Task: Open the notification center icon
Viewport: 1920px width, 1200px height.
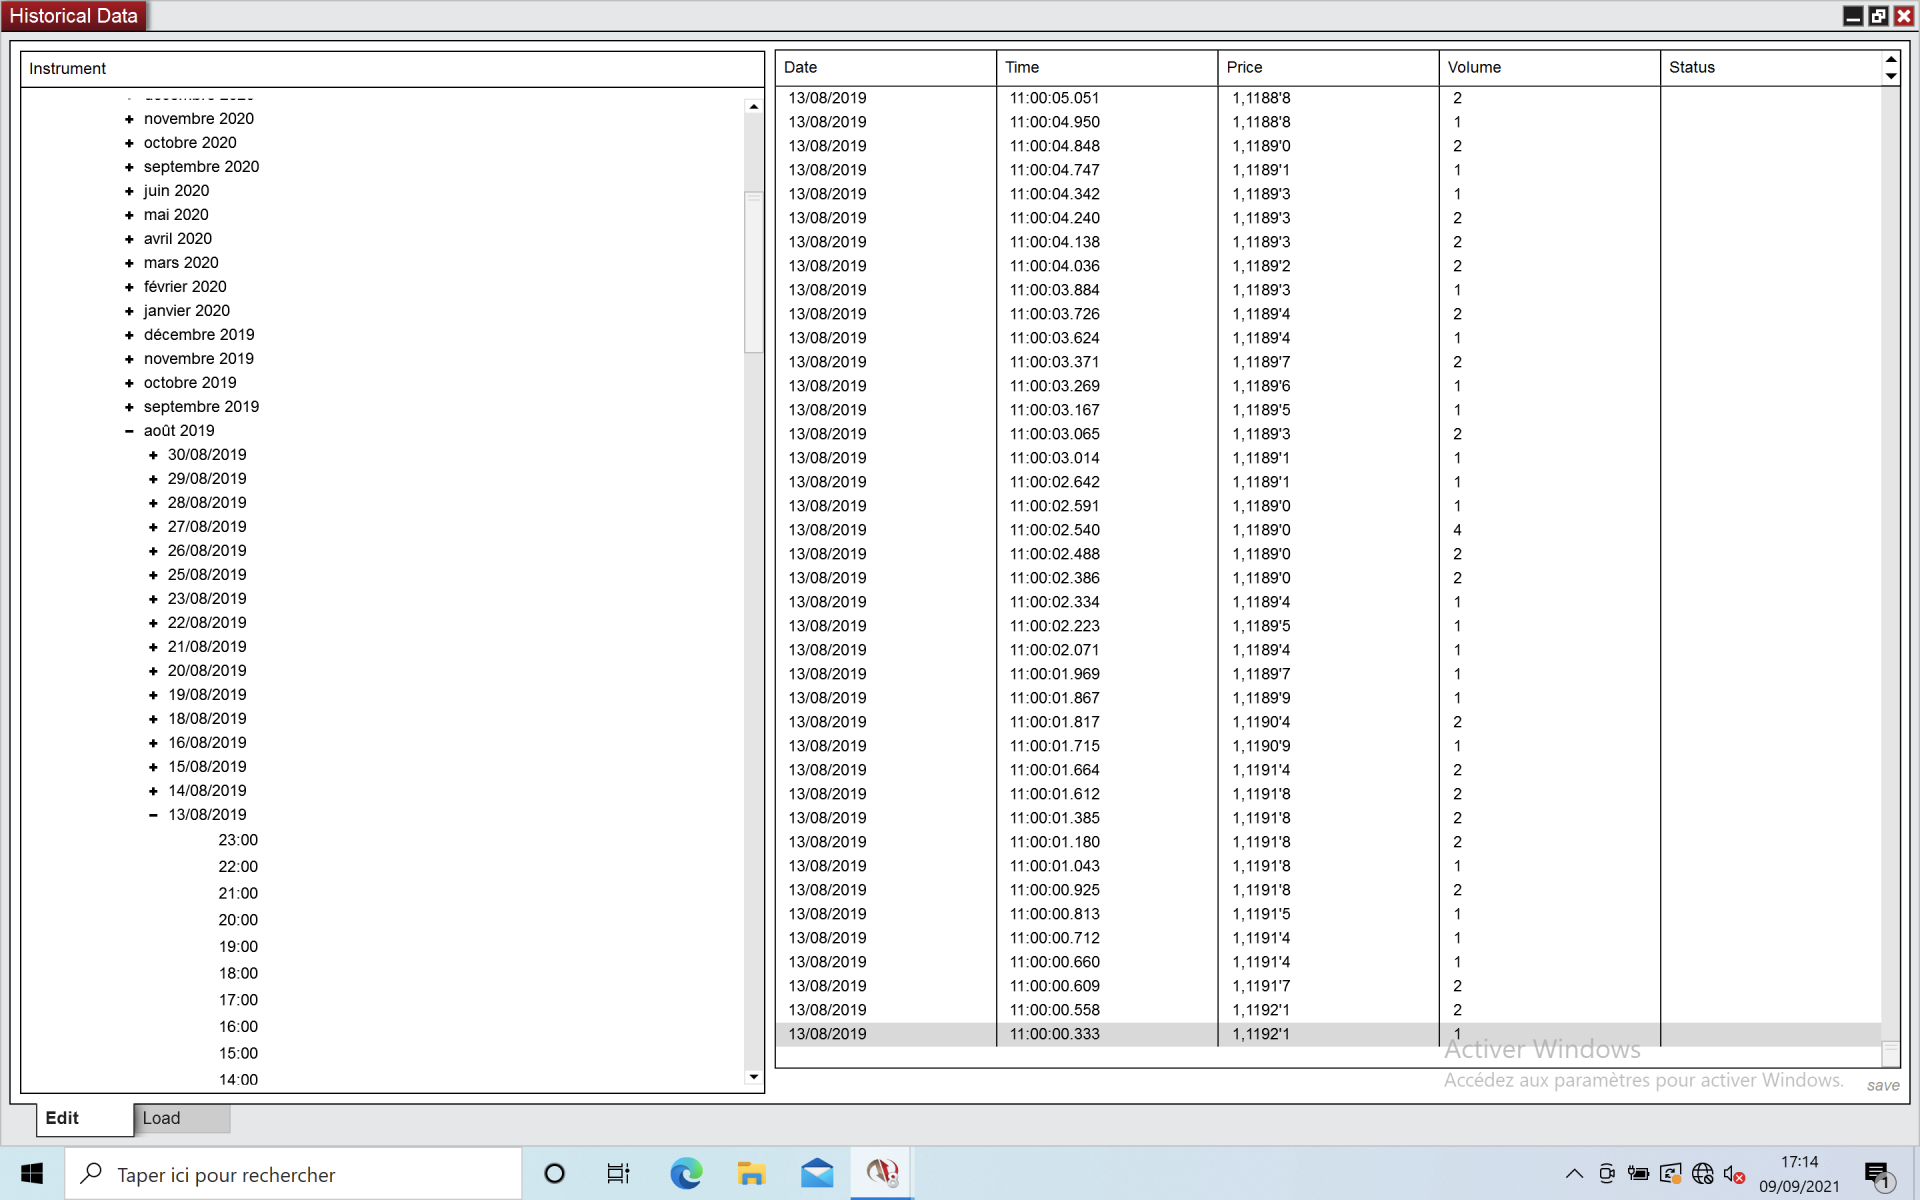Action: click(1877, 1174)
